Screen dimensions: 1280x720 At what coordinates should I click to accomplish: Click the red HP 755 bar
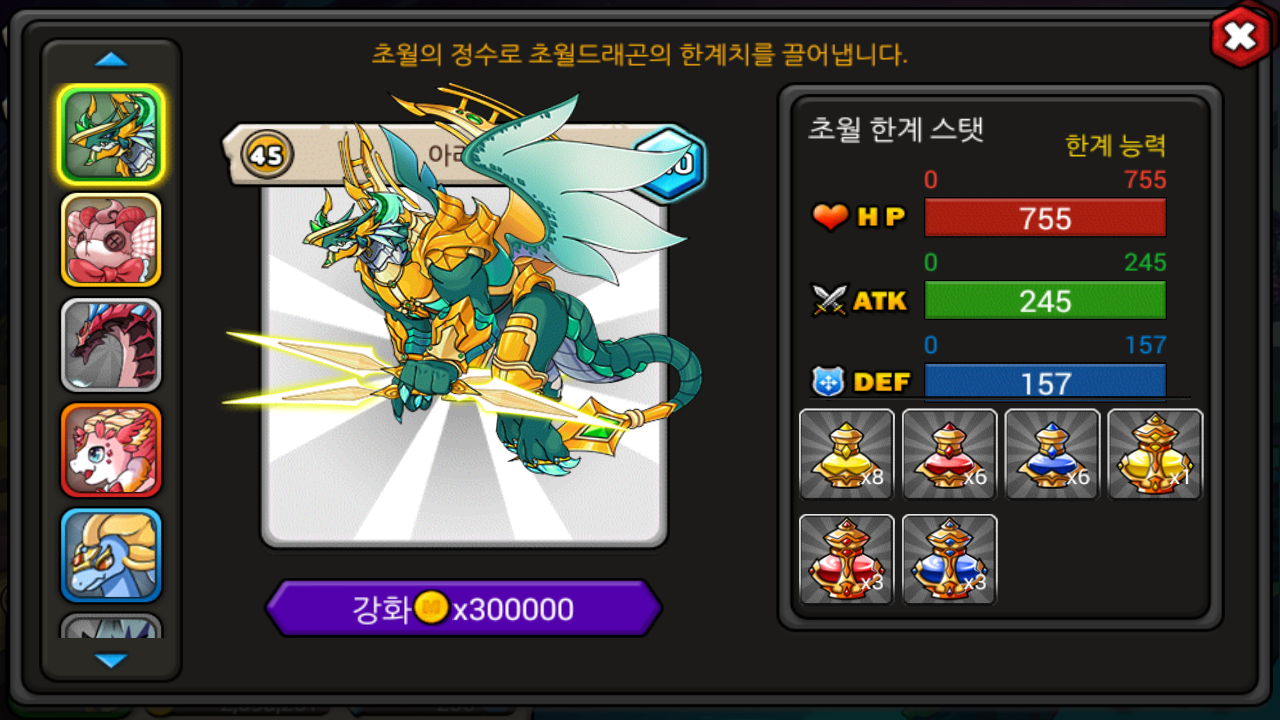point(1045,218)
